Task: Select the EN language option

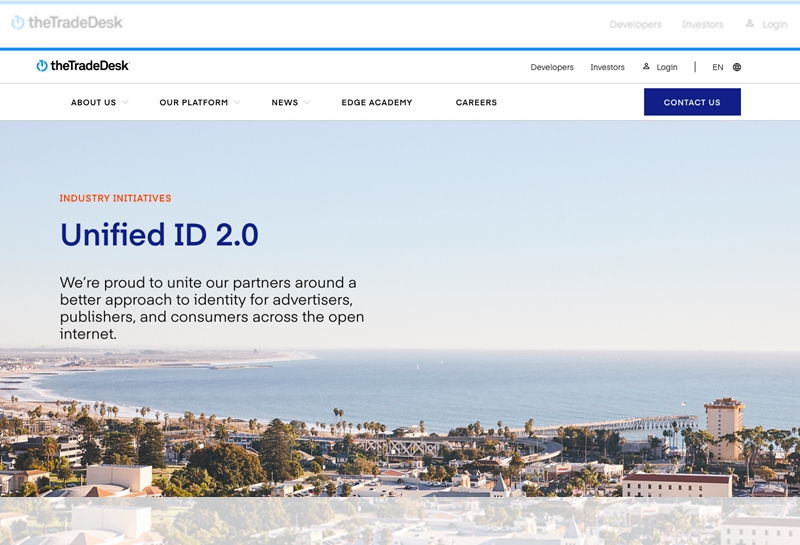Action: (x=717, y=67)
